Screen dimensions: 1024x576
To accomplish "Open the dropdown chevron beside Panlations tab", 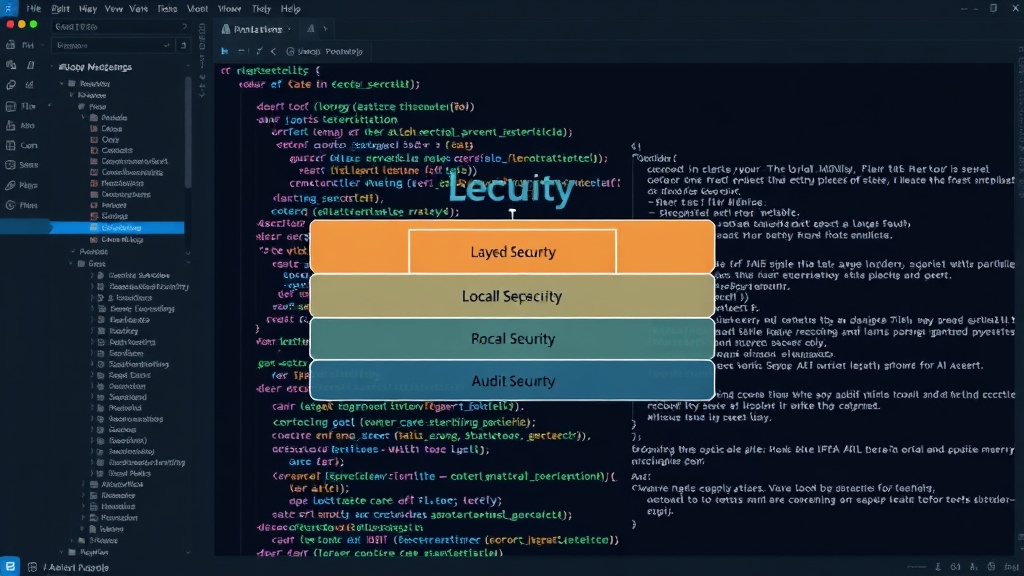I will [289, 29].
